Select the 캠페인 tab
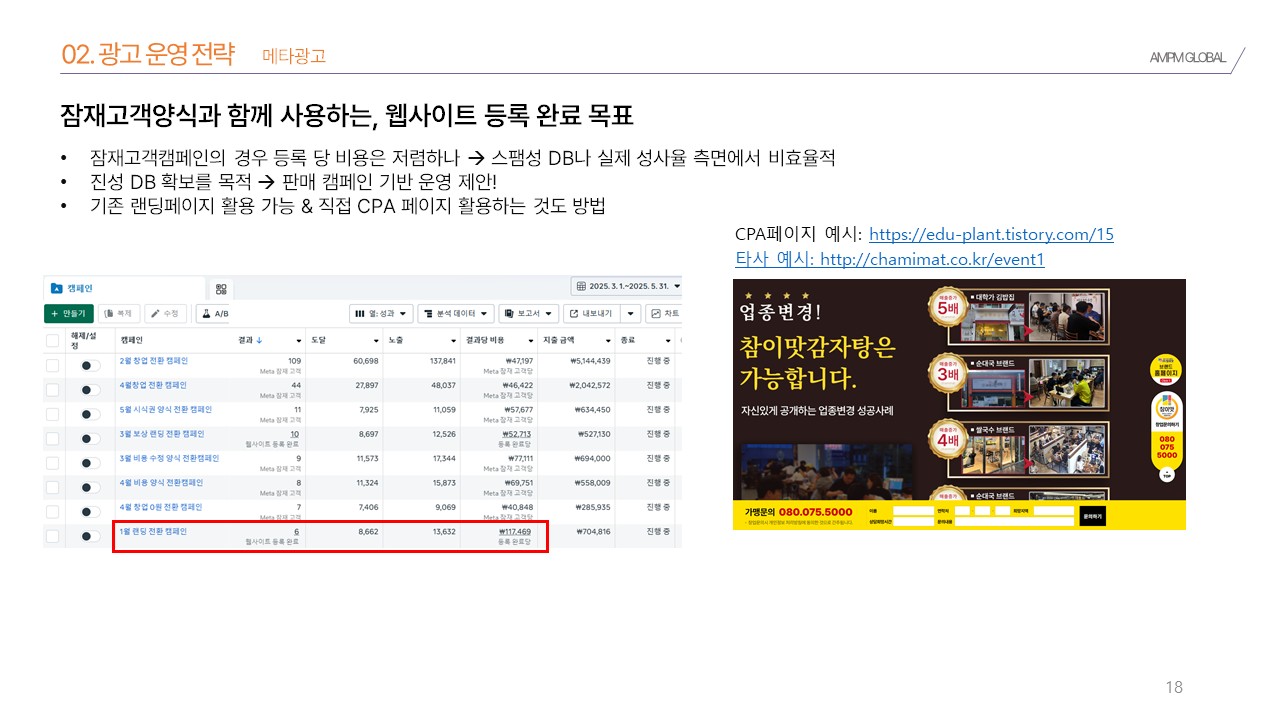The width and height of the screenshot is (1280, 720). click(x=80, y=288)
